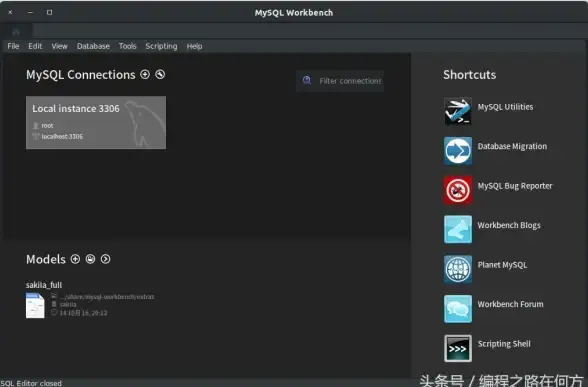Click the MySQL Utilities label
The height and width of the screenshot is (387, 588).
[x=505, y=107]
